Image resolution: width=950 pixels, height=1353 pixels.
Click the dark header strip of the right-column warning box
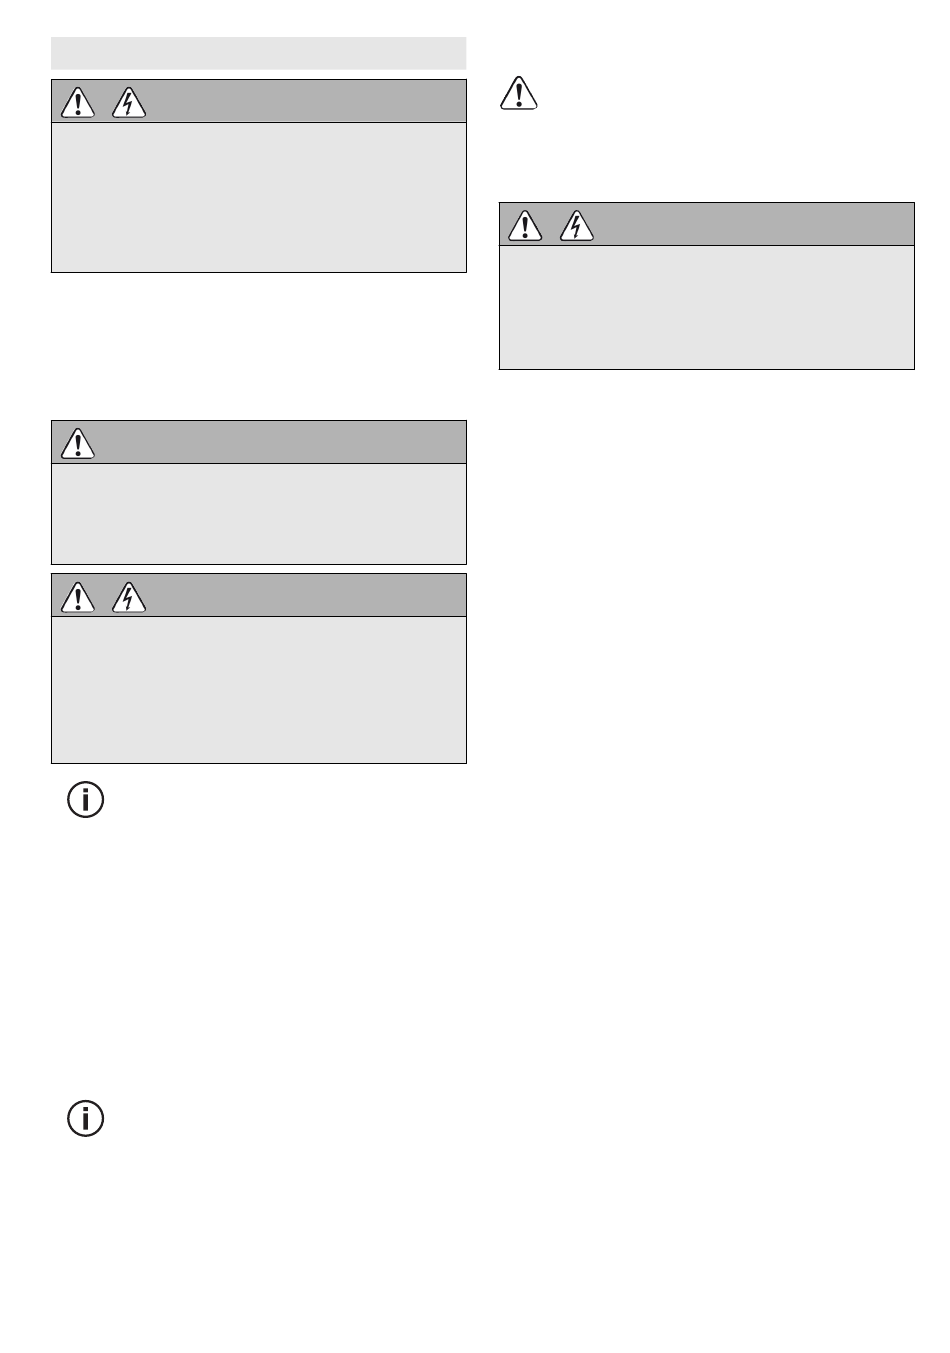pyautogui.click(x=707, y=224)
